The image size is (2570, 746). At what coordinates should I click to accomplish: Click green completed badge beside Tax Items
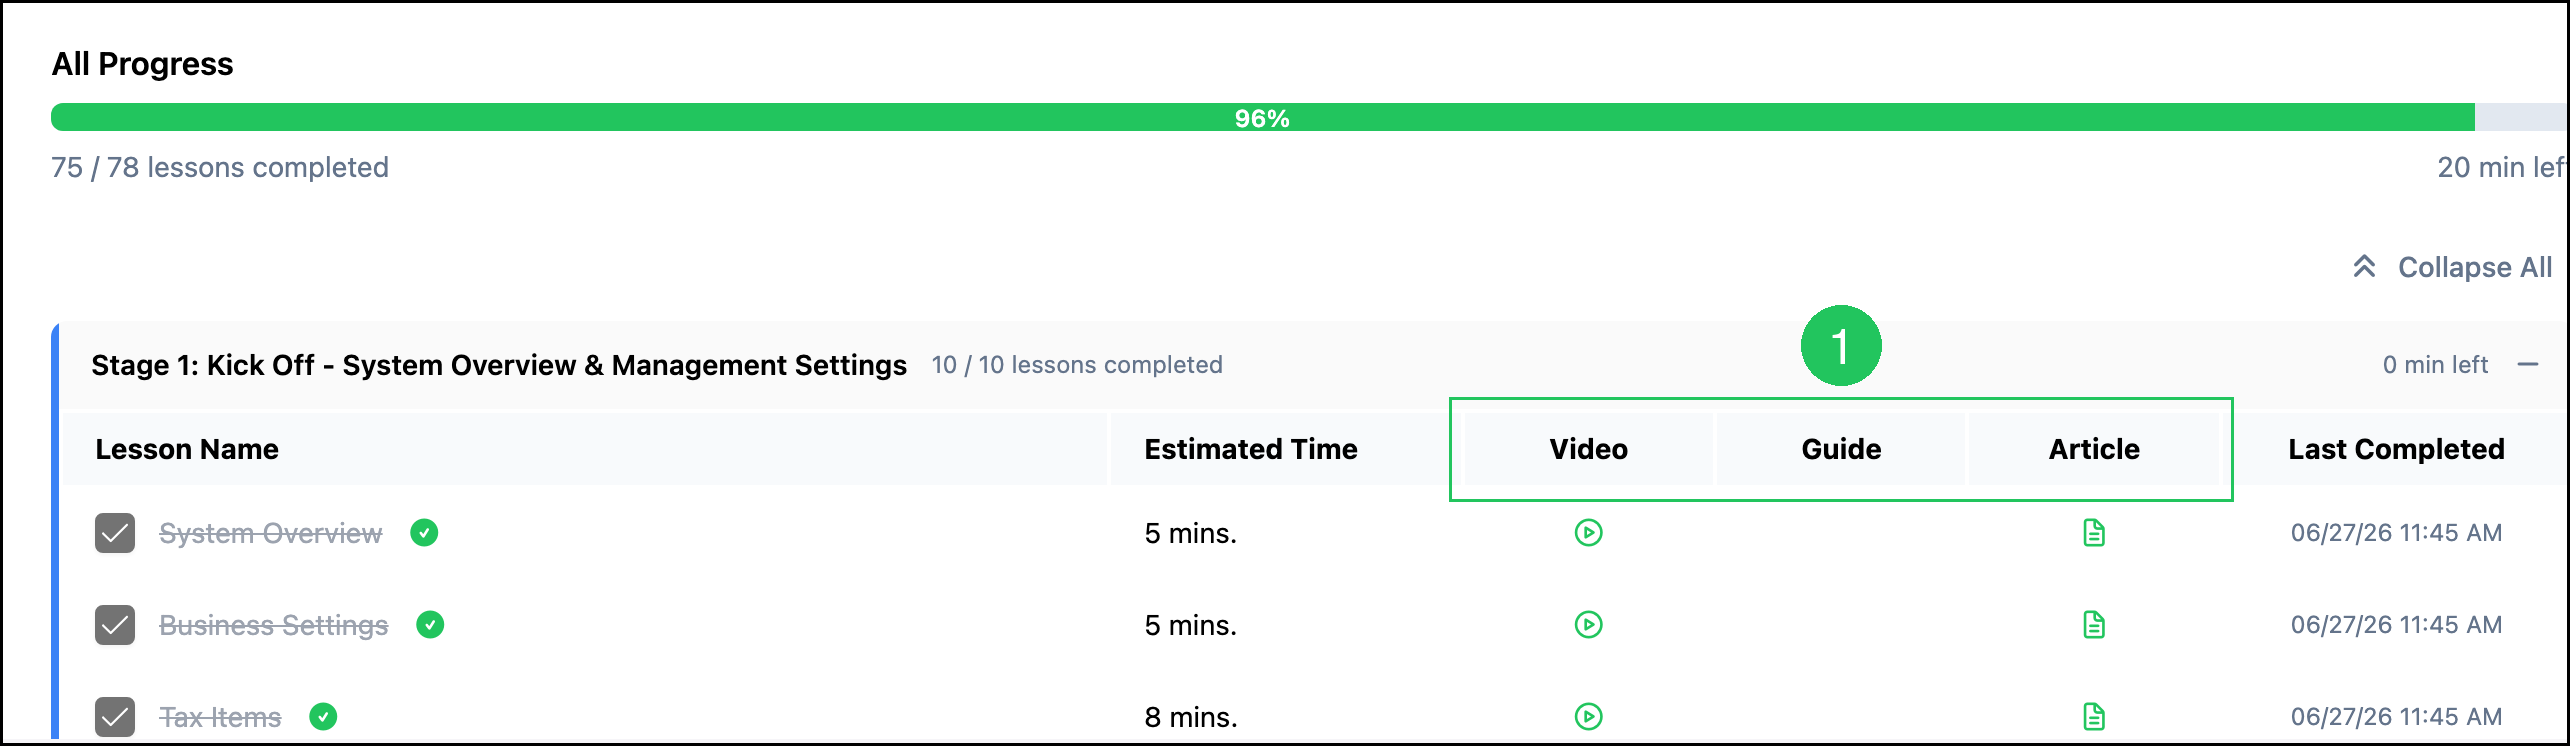click(x=323, y=717)
